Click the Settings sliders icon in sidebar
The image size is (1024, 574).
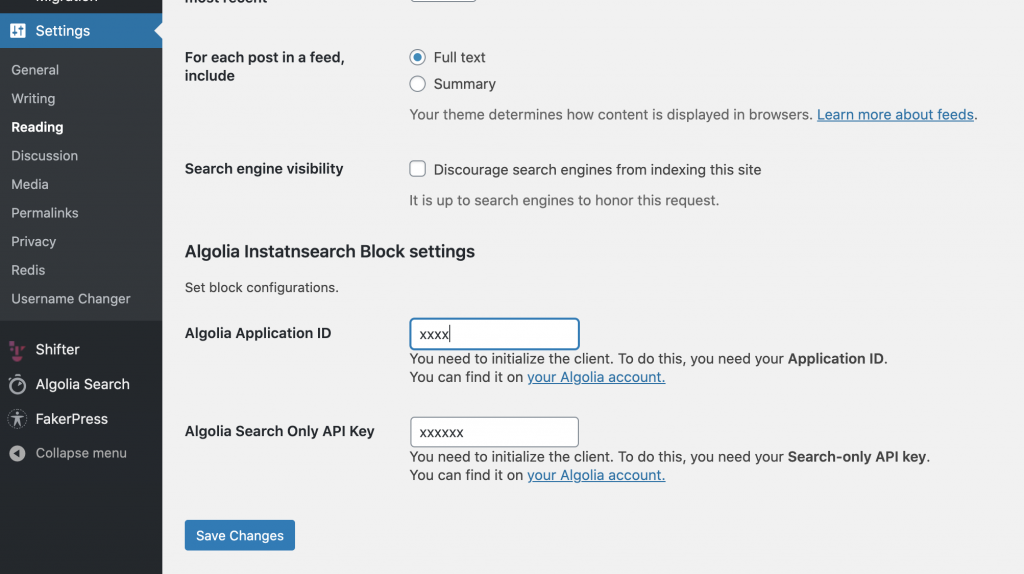(x=18, y=31)
